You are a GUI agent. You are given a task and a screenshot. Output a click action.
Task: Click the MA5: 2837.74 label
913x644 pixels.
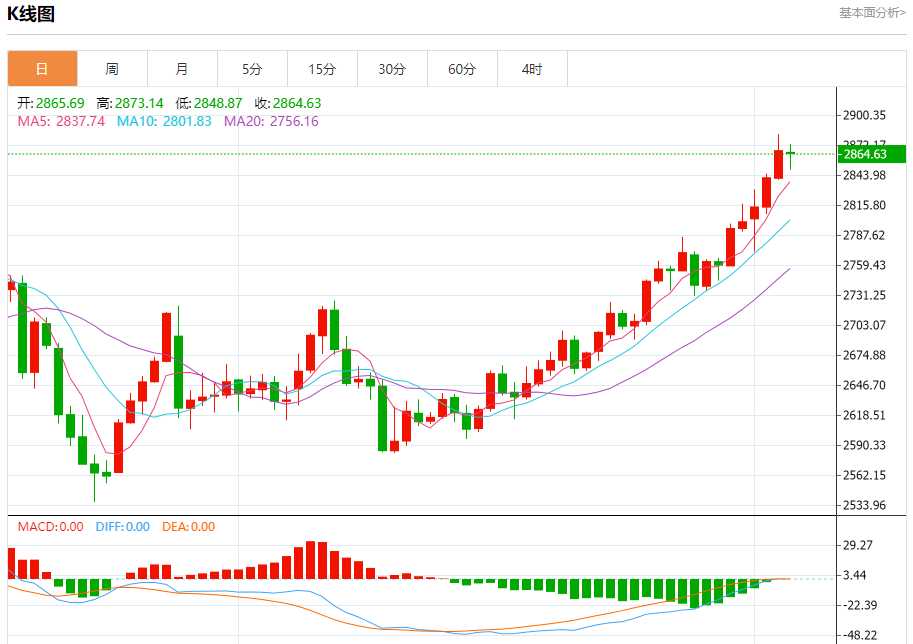(61, 121)
